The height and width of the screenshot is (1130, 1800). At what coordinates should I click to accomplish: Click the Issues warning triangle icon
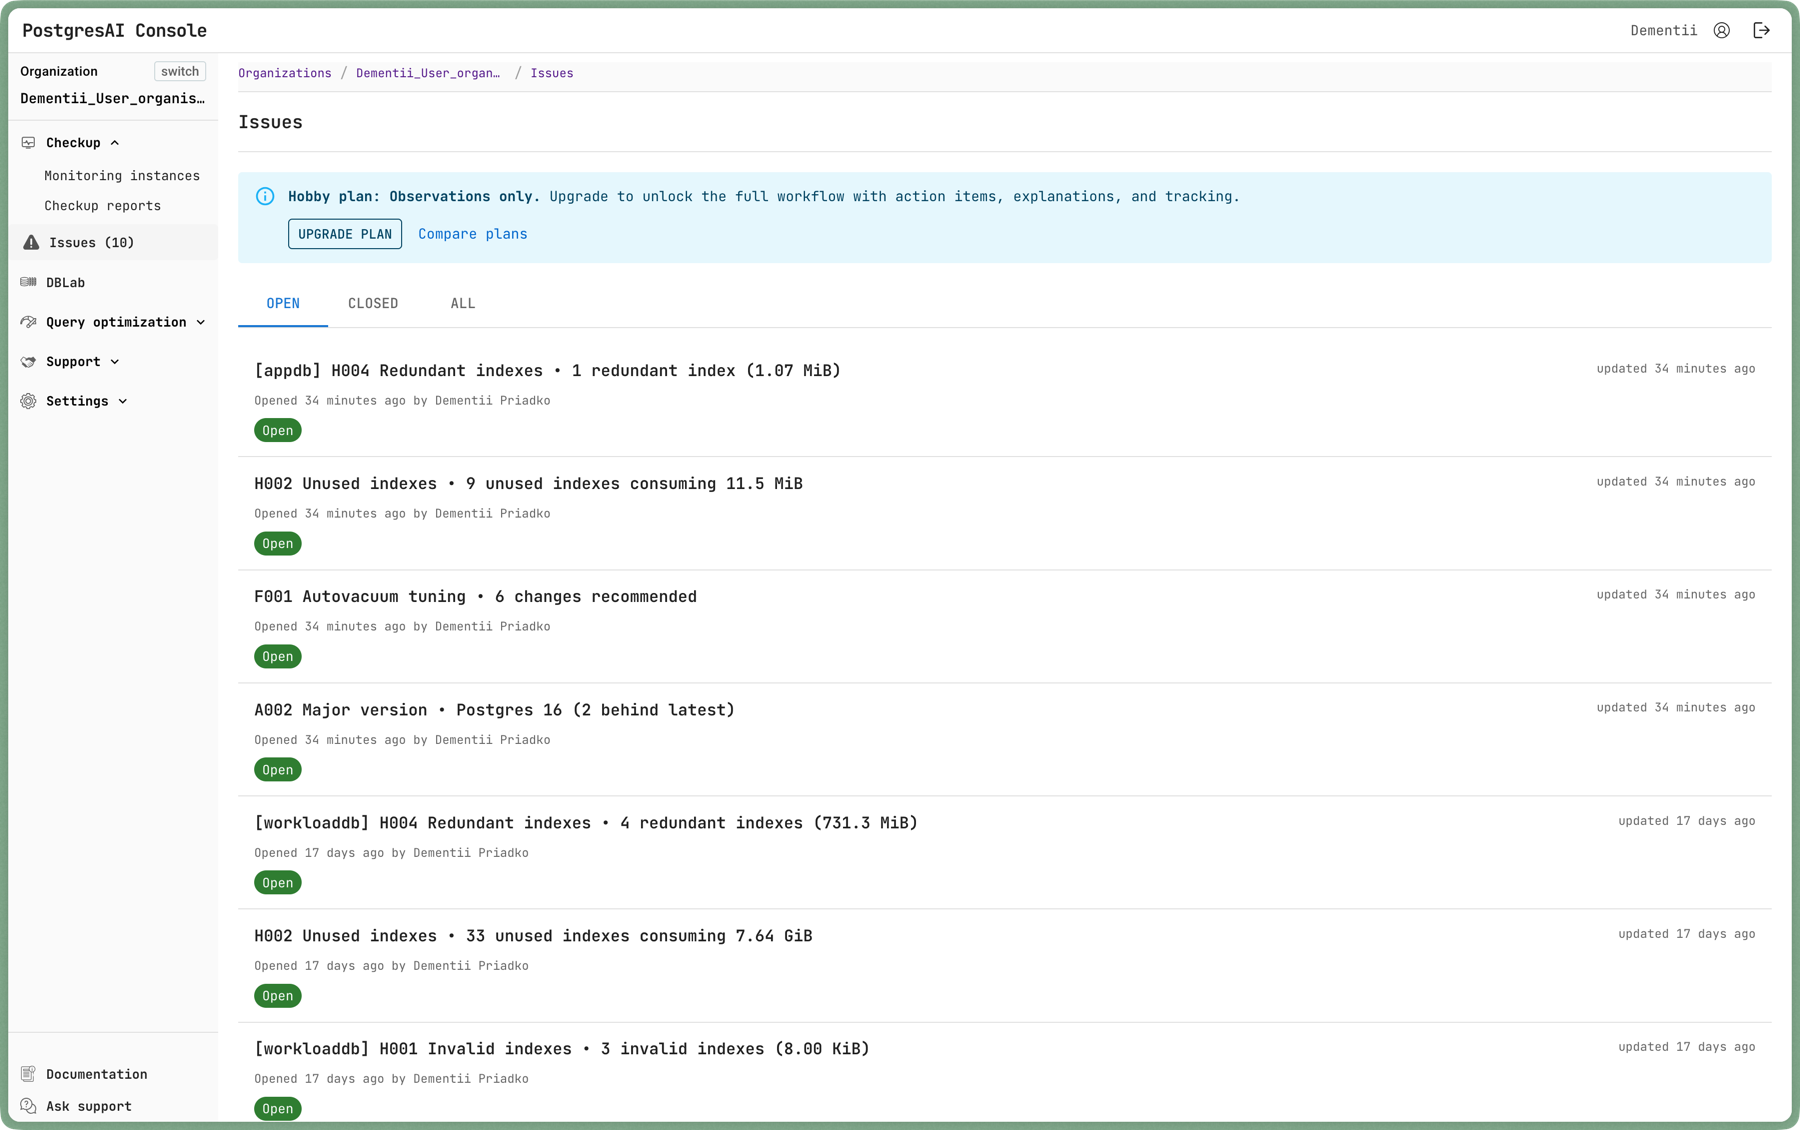click(x=31, y=242)
